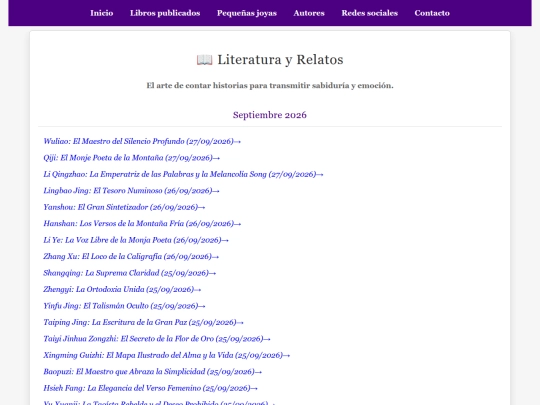Open Pequeñas joyas in the navigation bar
This screenshot has height=405, width=540.
247,13
